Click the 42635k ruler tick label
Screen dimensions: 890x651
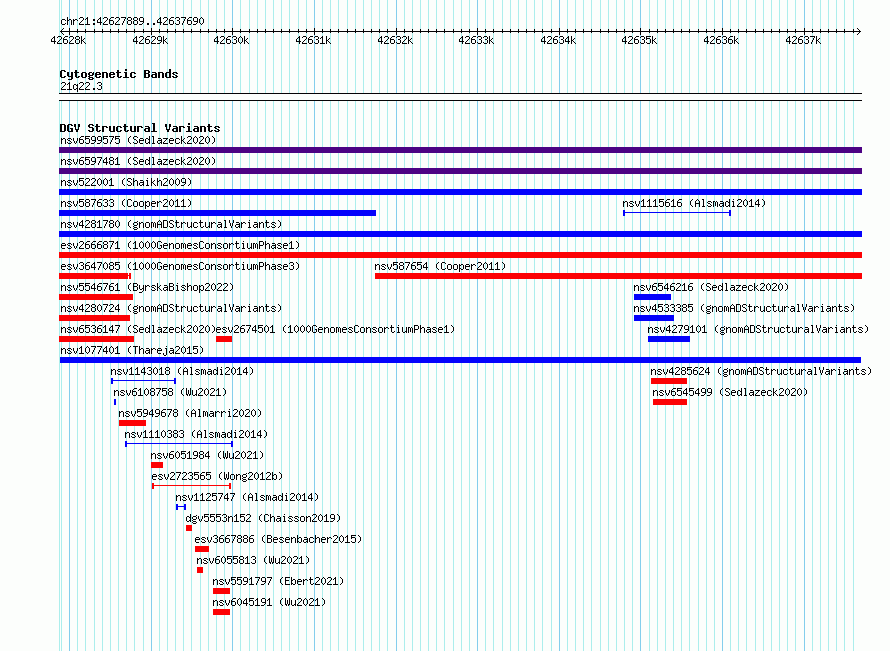(x=639, y=40)
